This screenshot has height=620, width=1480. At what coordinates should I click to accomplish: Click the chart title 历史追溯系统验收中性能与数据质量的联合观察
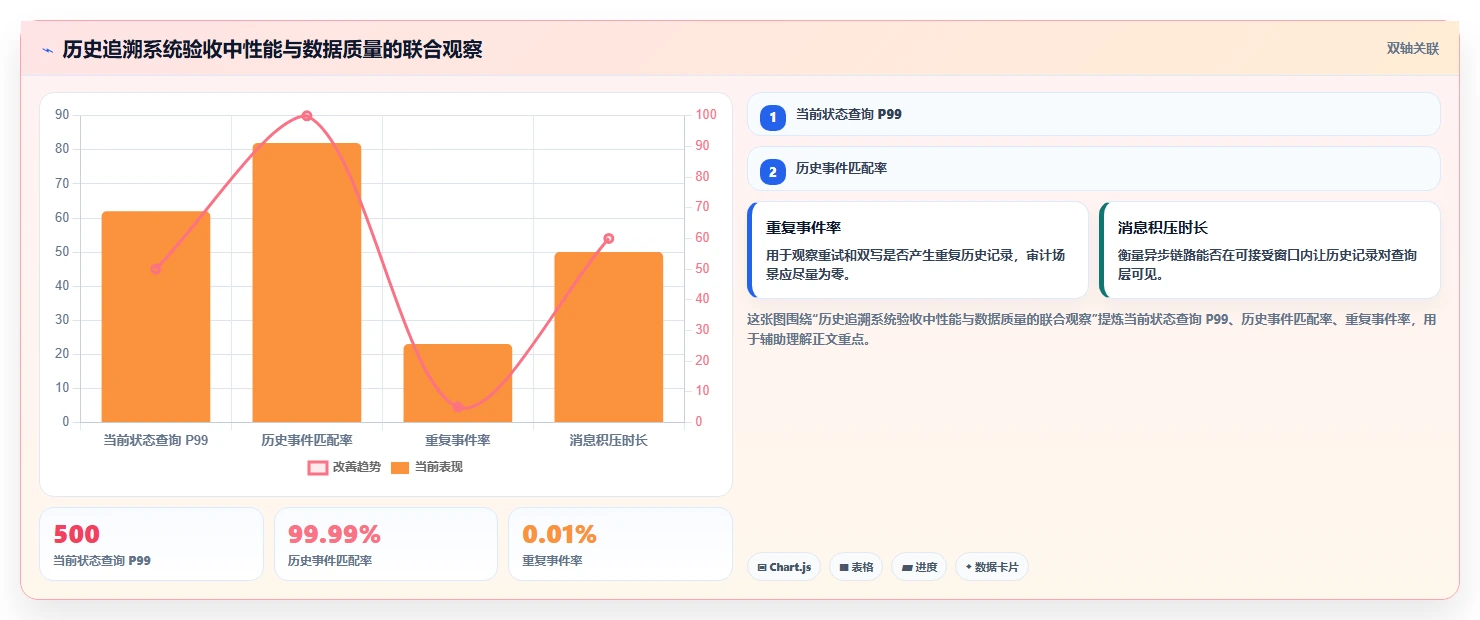[x=272, y=49]
